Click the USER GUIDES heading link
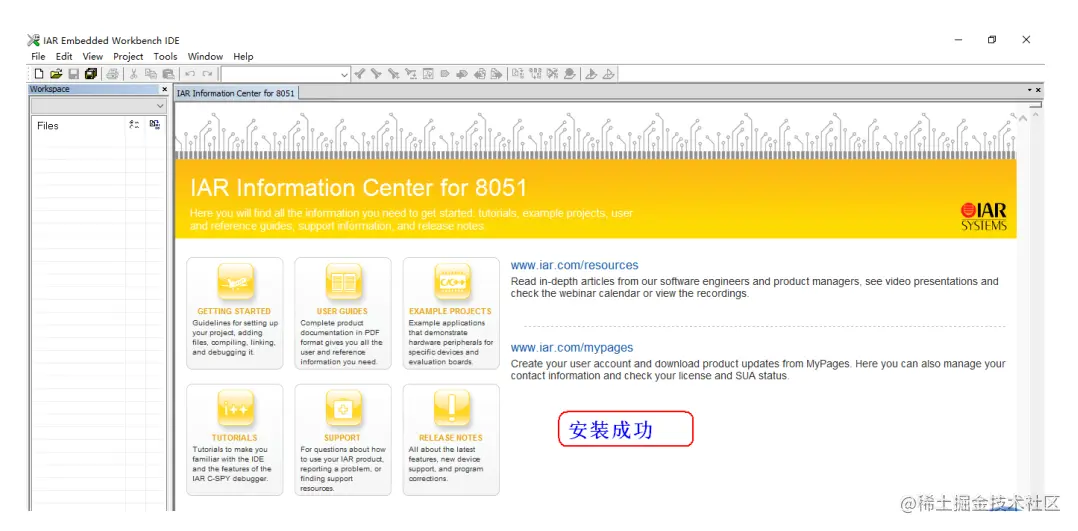The width and height of the screenshot is (1078, 531). (x=342, y=311)
